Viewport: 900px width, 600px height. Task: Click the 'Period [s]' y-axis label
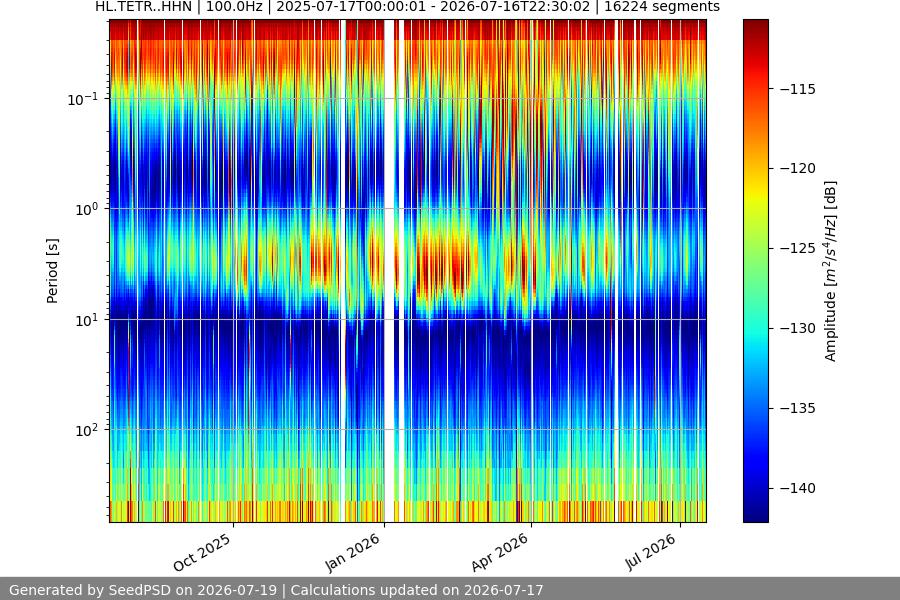tap(52, 271)
